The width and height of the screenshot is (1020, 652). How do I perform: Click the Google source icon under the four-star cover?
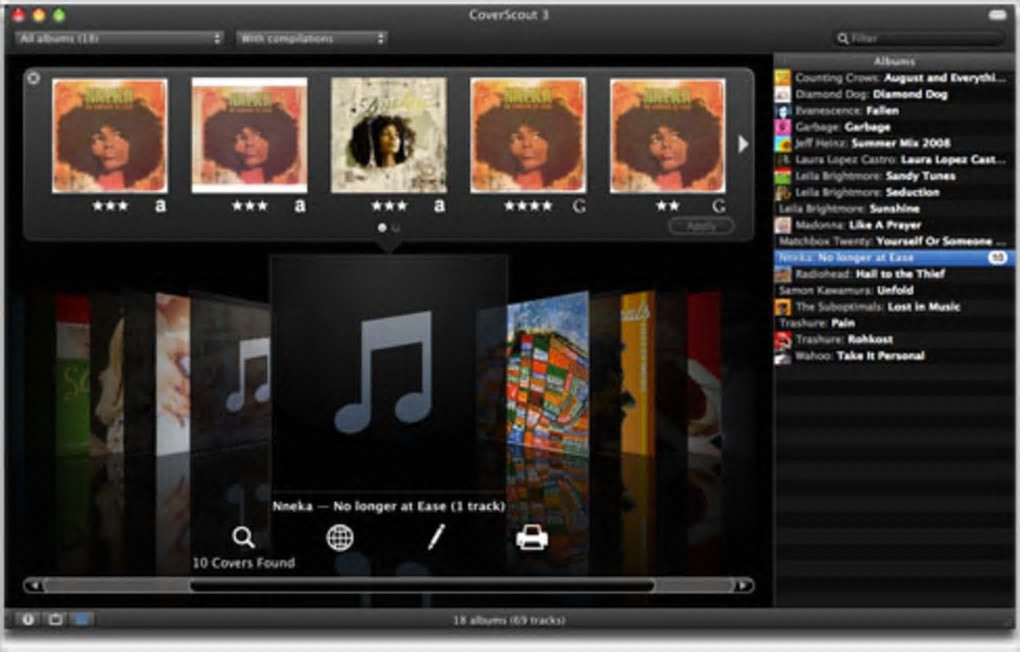pos(579,206)
